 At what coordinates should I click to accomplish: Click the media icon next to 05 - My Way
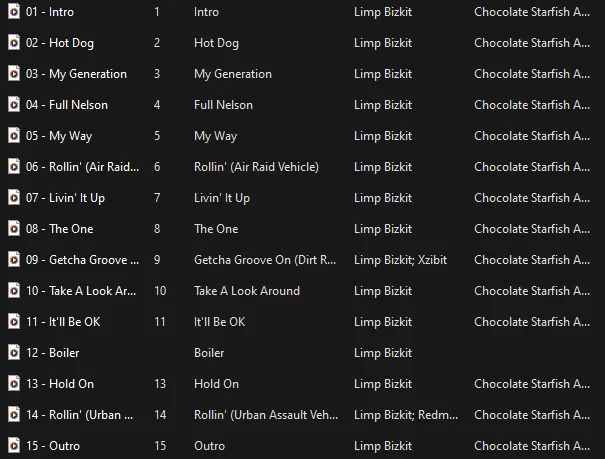pos(14,135)
